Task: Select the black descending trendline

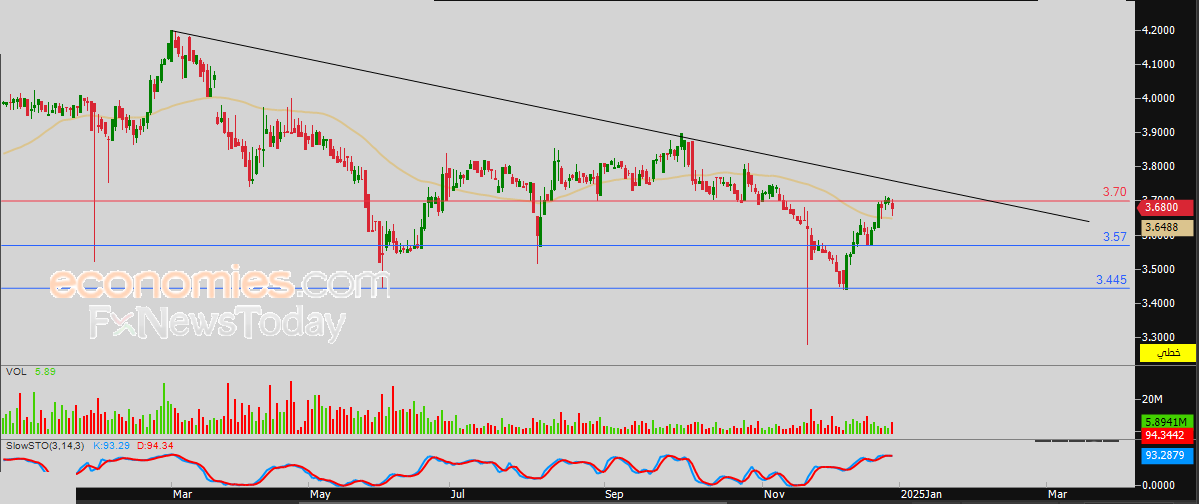Action: [630, 125]
